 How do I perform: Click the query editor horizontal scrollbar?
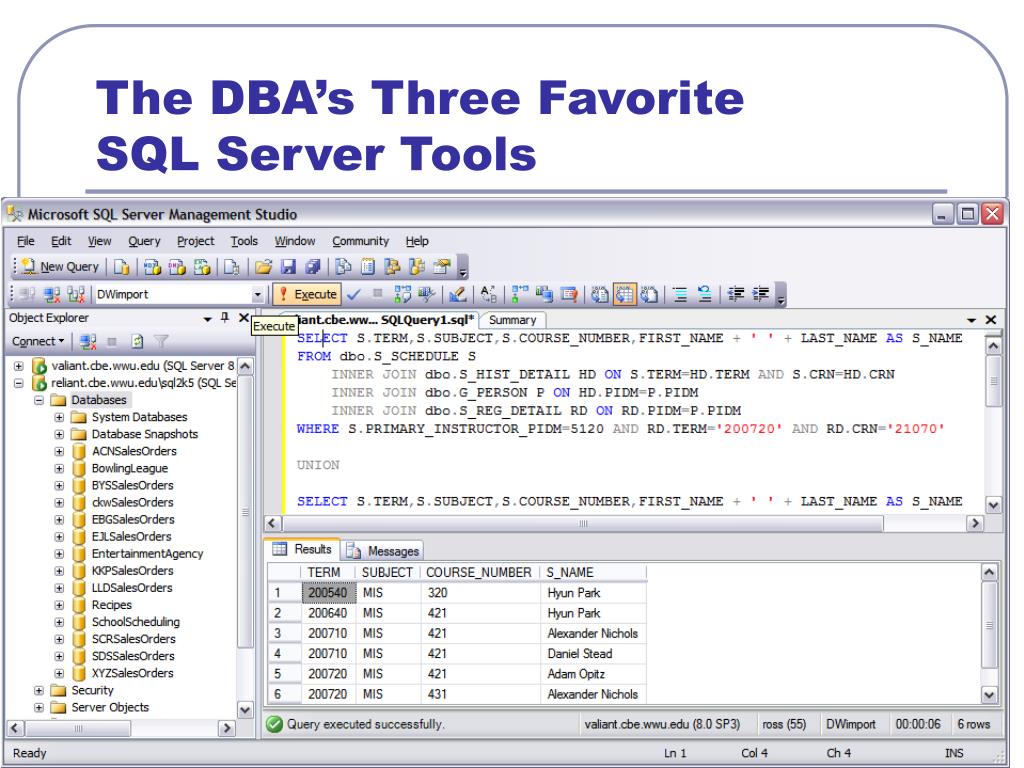[x=583, y=523]
